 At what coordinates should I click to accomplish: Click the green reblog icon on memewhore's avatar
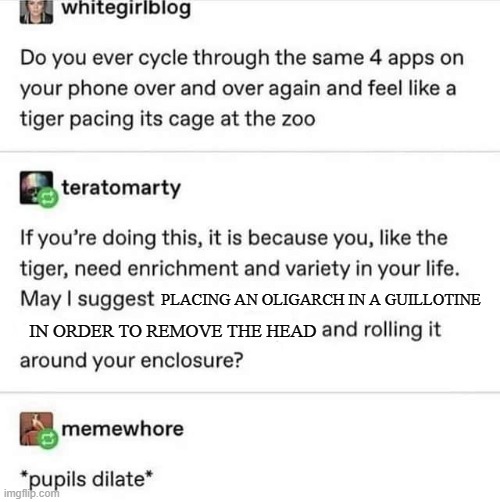pyautogui.click(x=48, y=440)
